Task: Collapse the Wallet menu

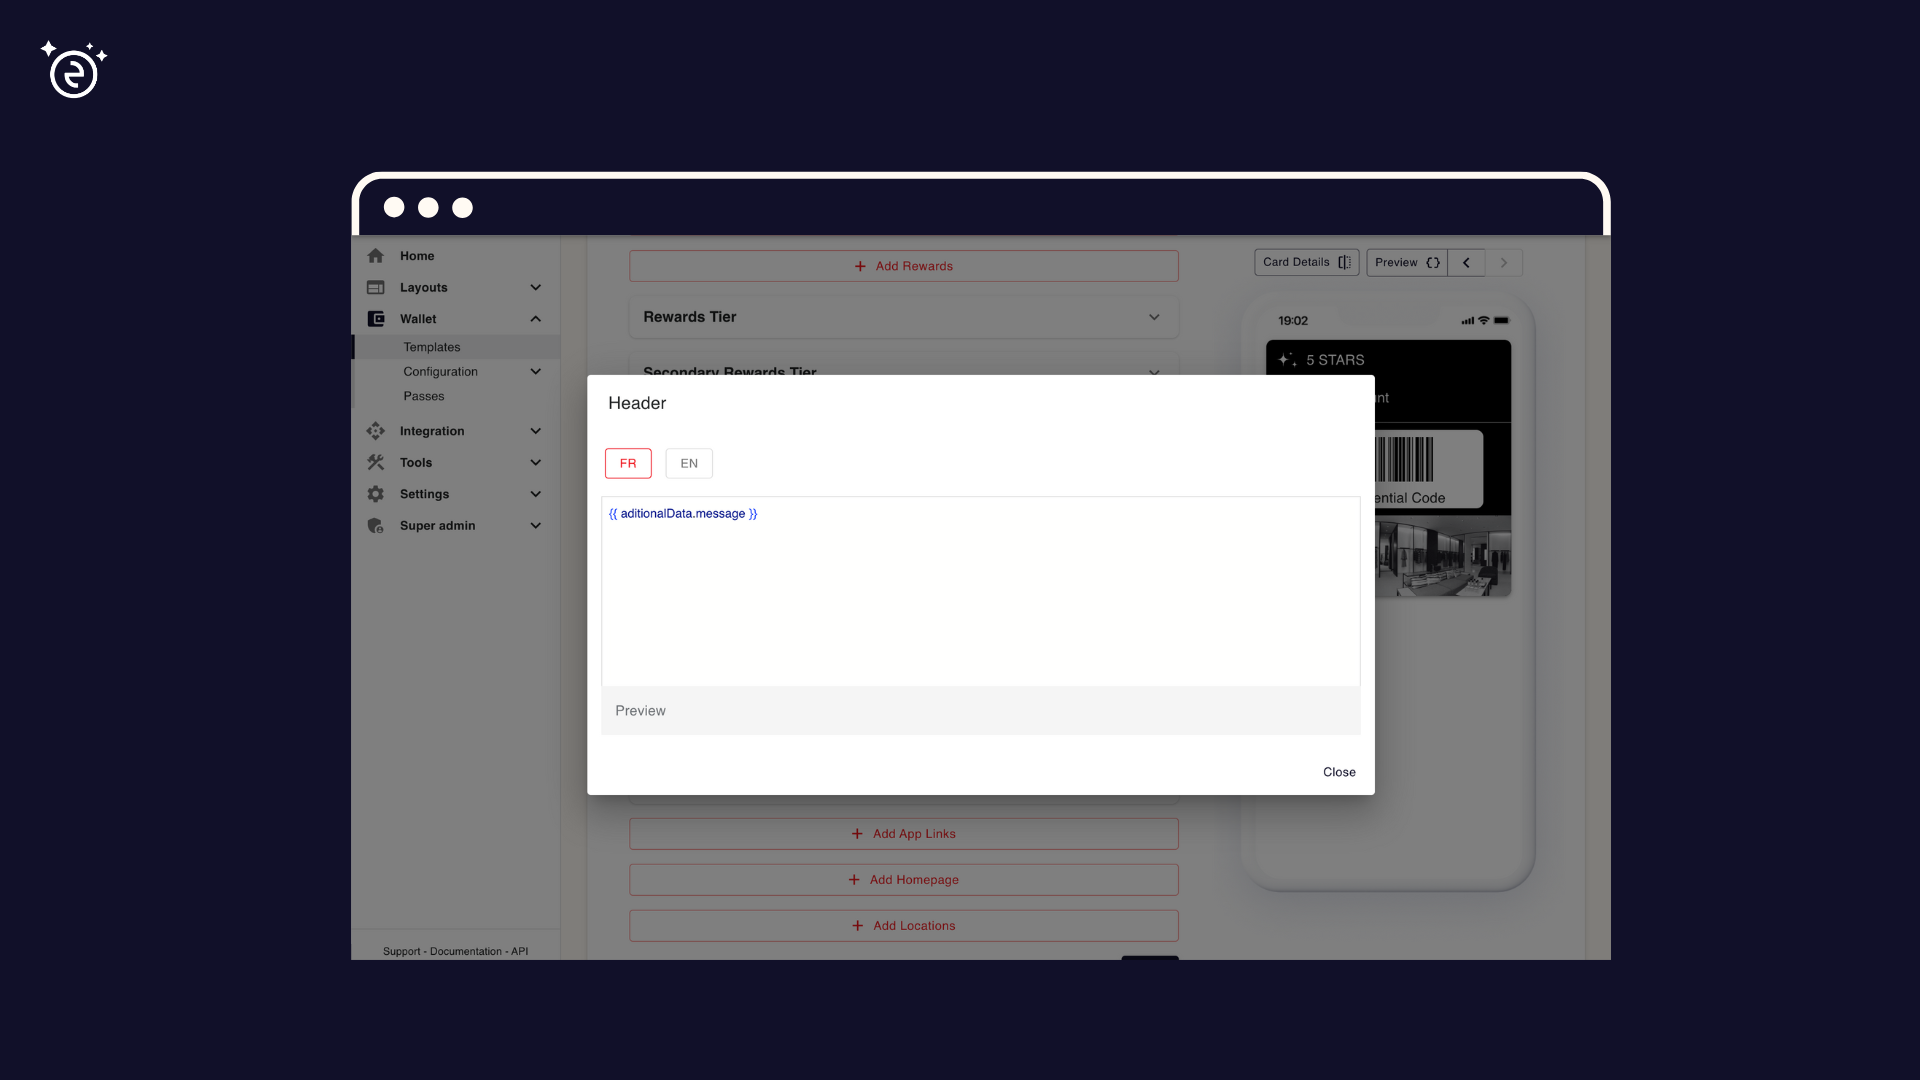Action: click(536, 318)
